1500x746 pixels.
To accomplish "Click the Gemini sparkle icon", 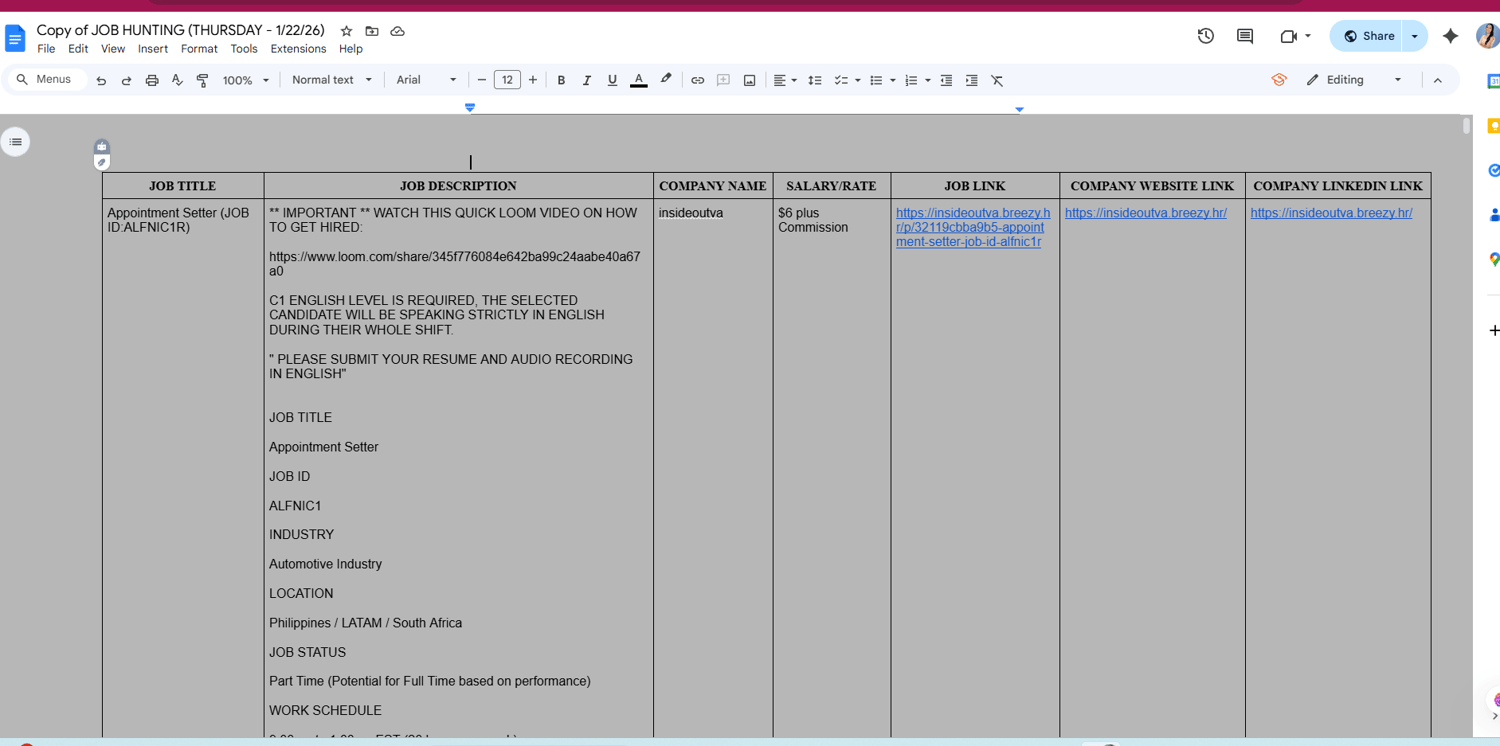I will click(x=1450, y=36).
